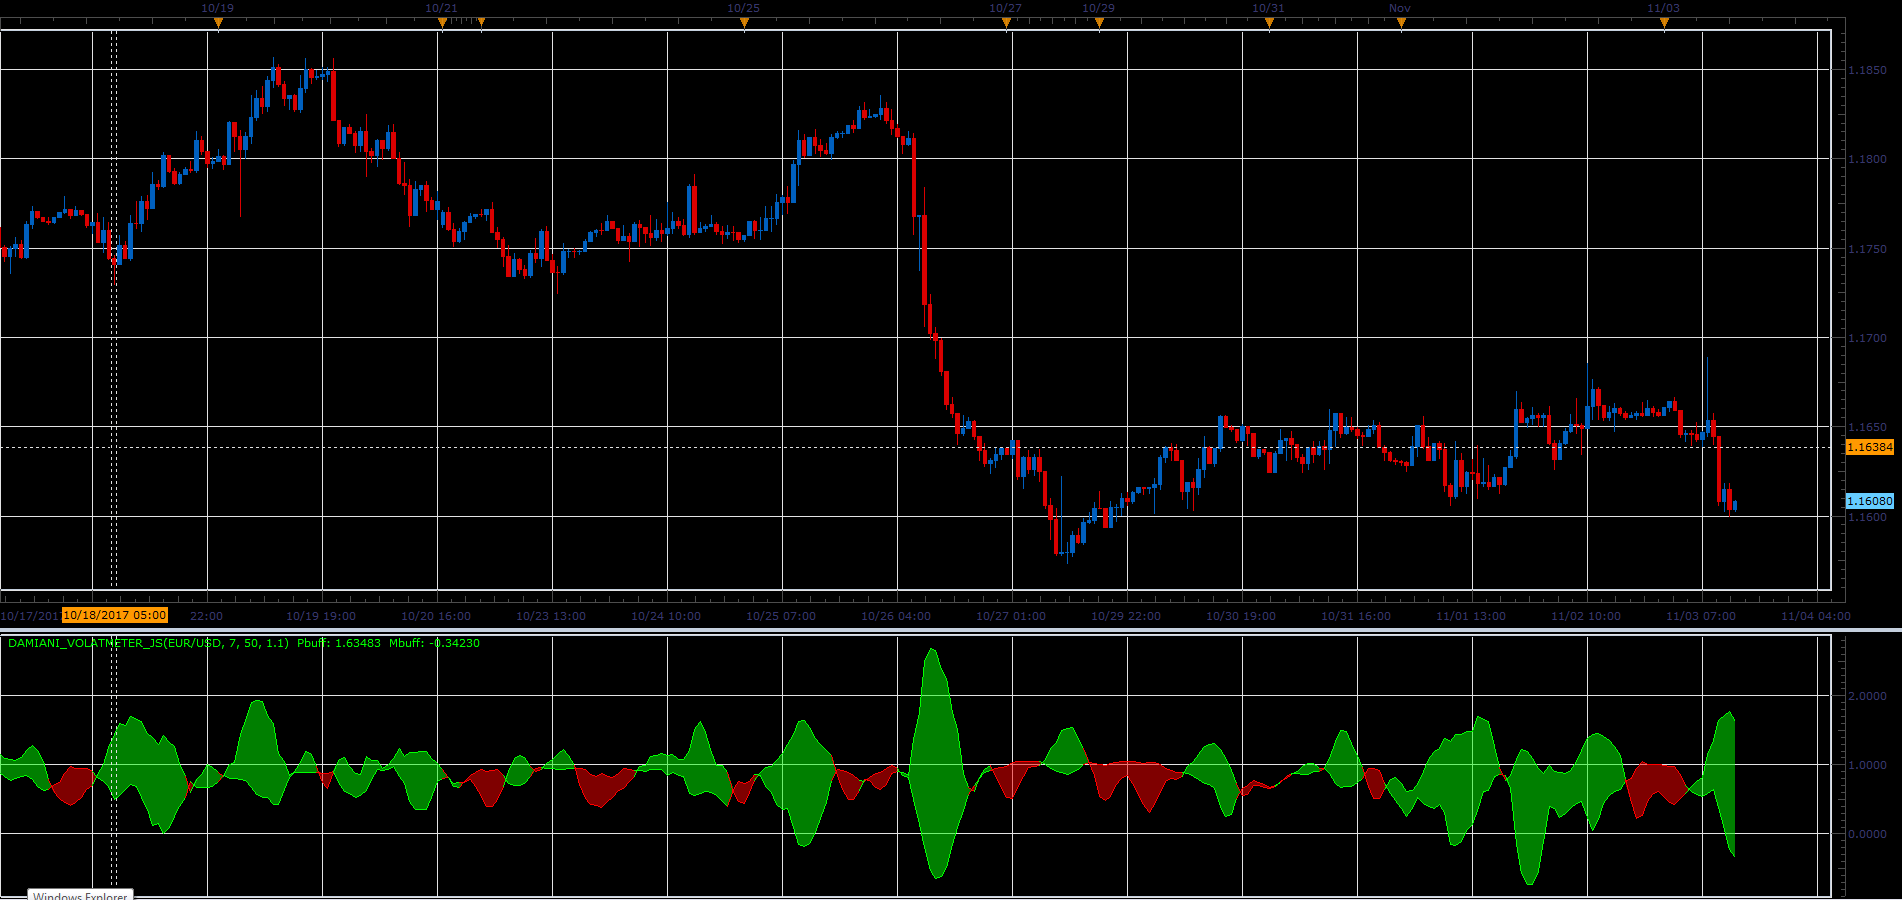The image size is (1902, 900).
Task: Select the DAMIANI_VOLATMETER_JS indicator title
Action: (148, 643)
